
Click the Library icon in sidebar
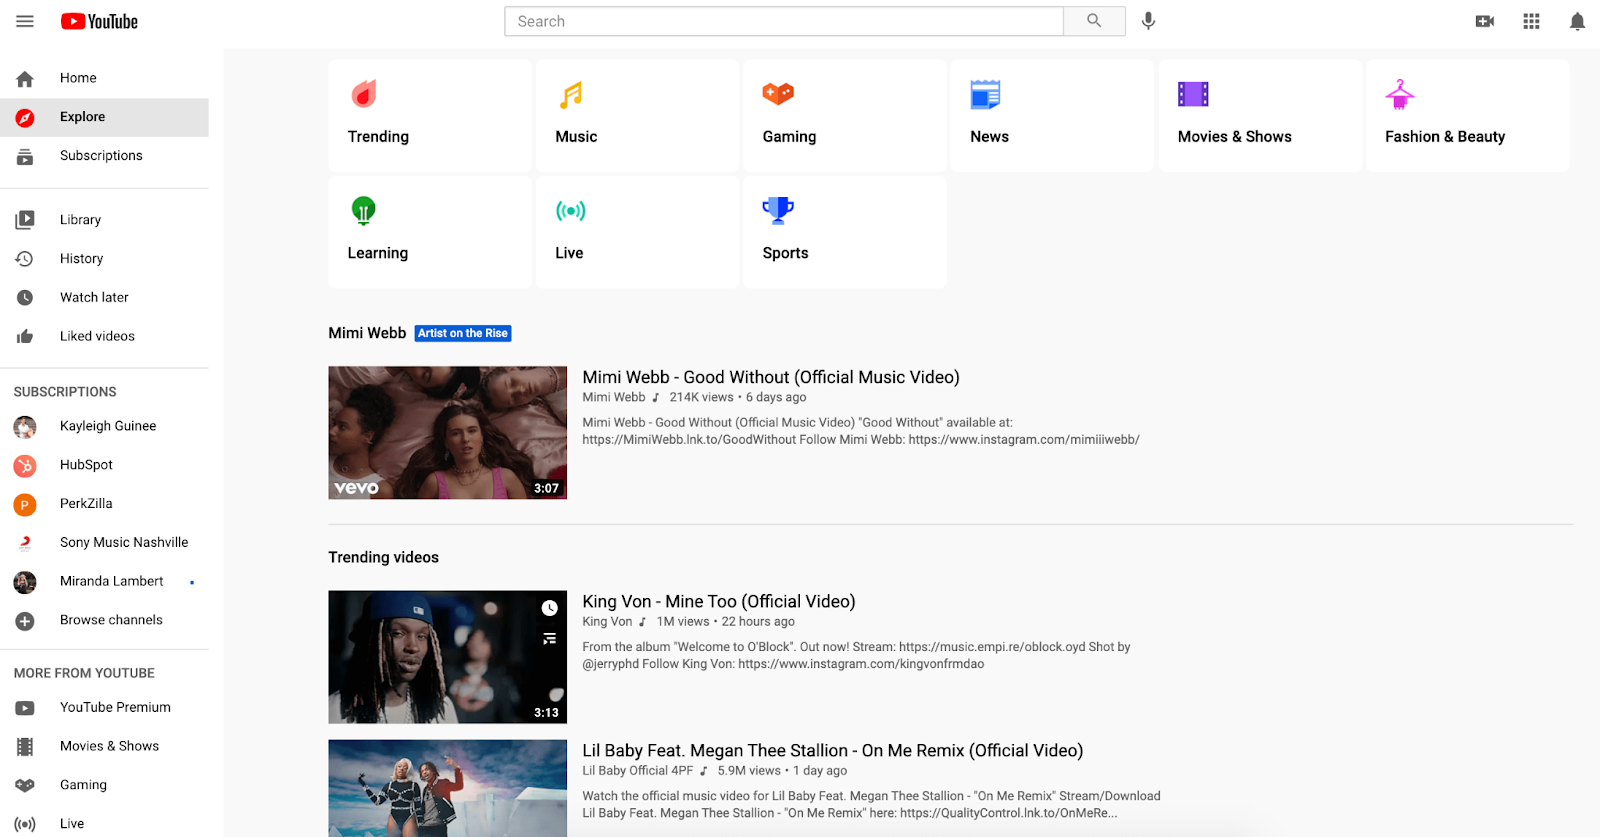[25, 220]
